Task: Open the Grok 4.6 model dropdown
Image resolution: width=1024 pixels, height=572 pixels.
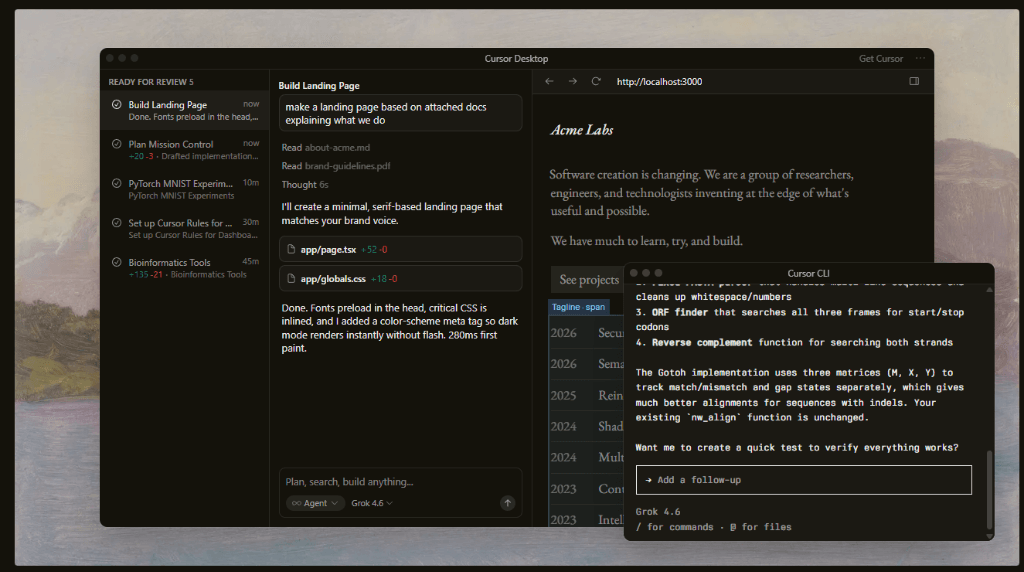Action: (372, 503)
